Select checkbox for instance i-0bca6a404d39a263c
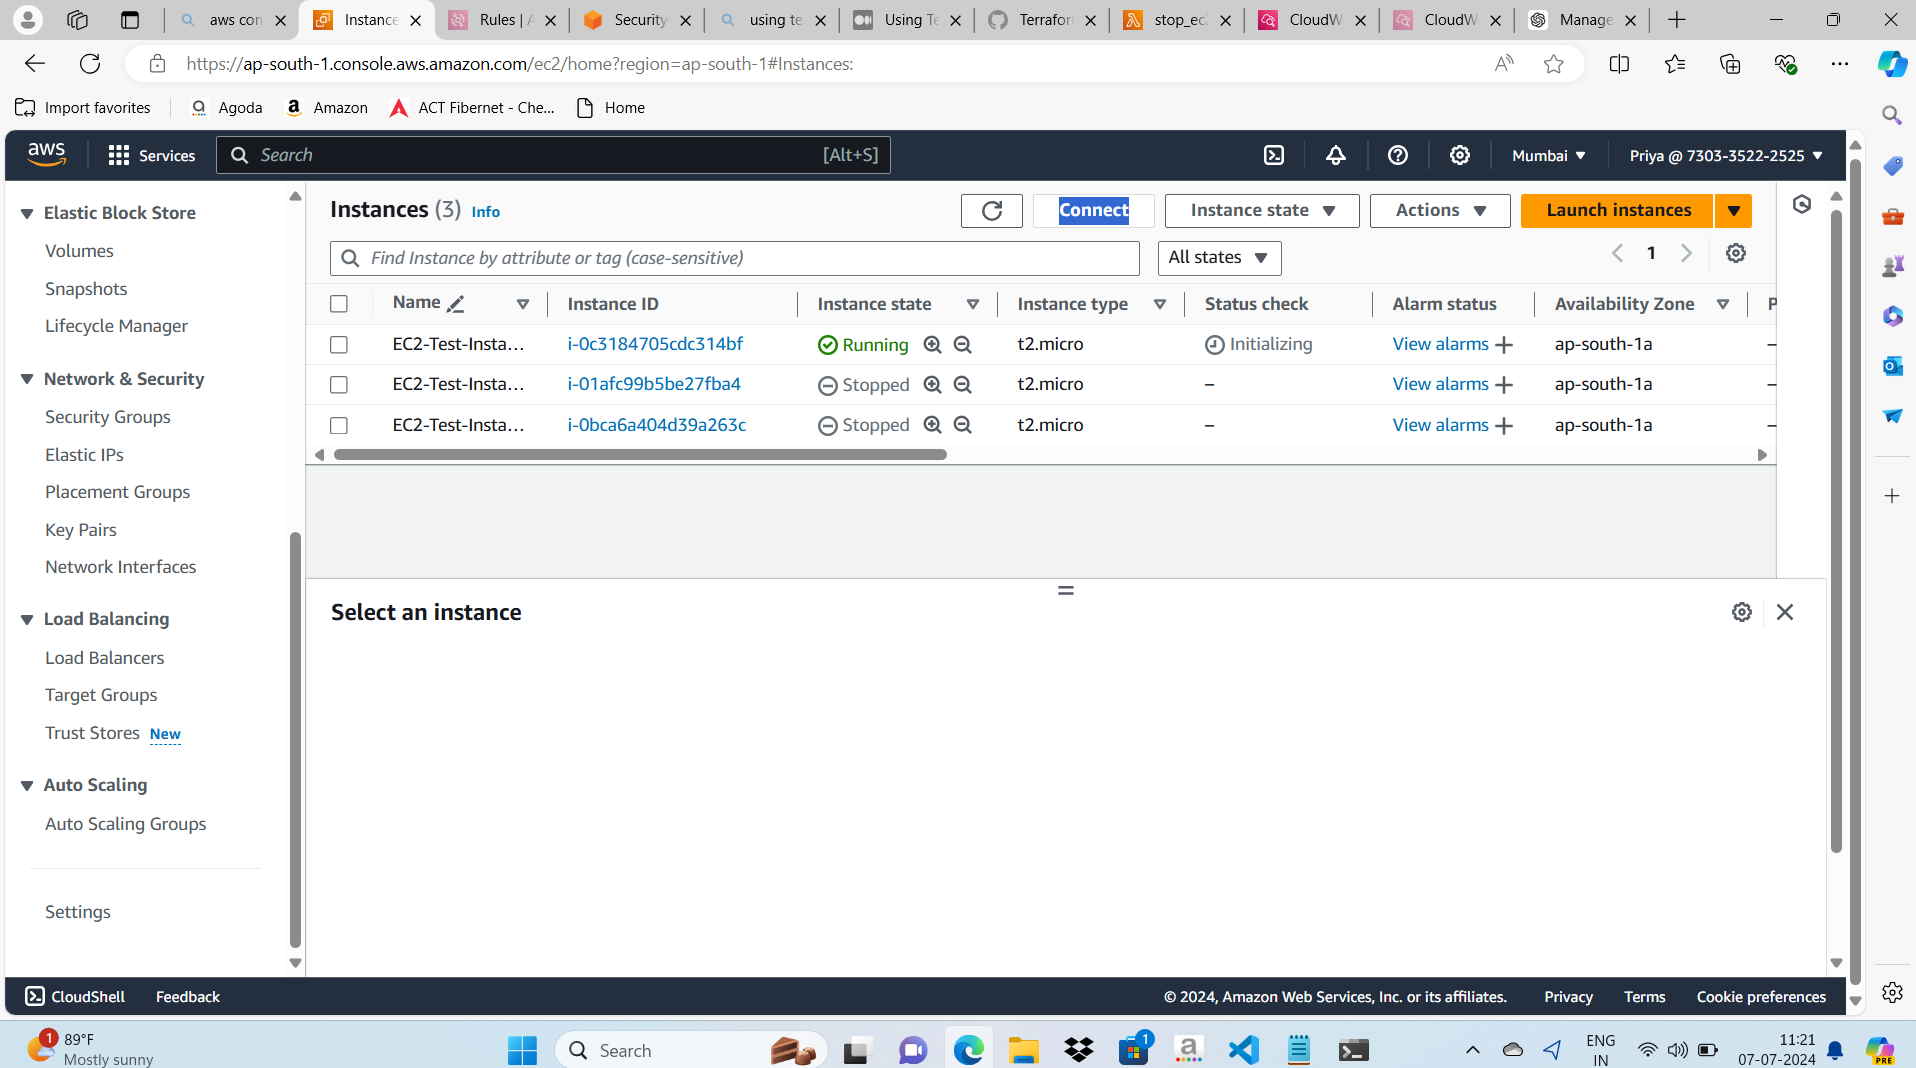This screenshot has height=1068, width=1916. 339,426
